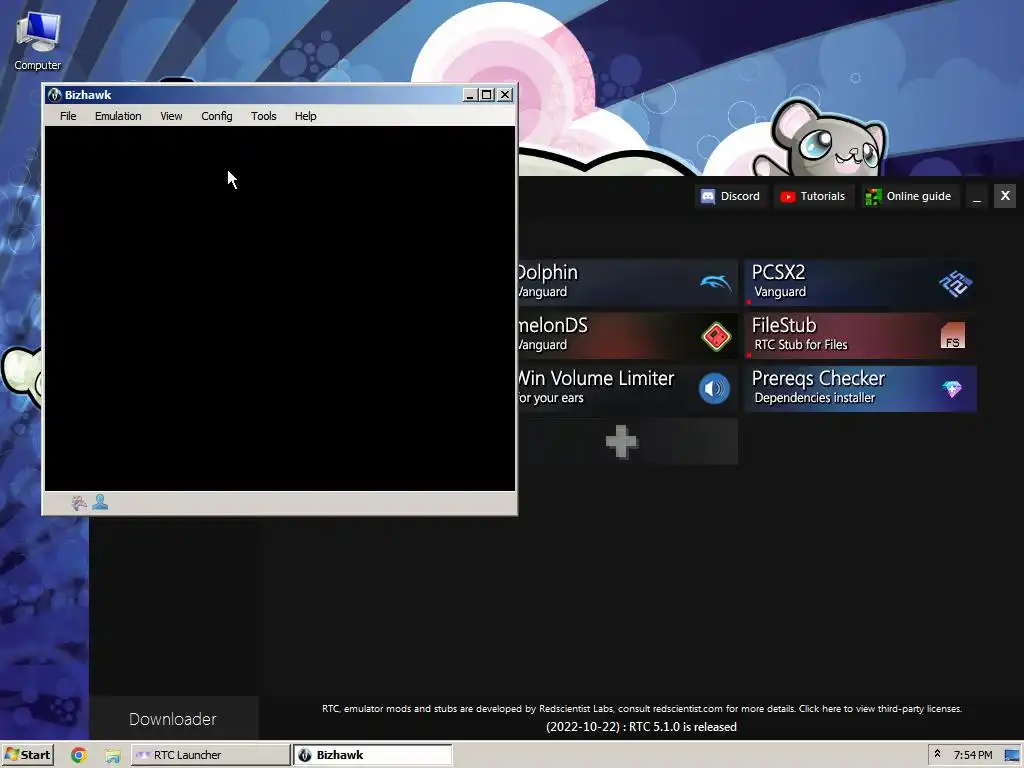The image size is (1024, 768).
Task: Open the Emulation menu in Bizhawk
Action: click(x=118, y=116)
